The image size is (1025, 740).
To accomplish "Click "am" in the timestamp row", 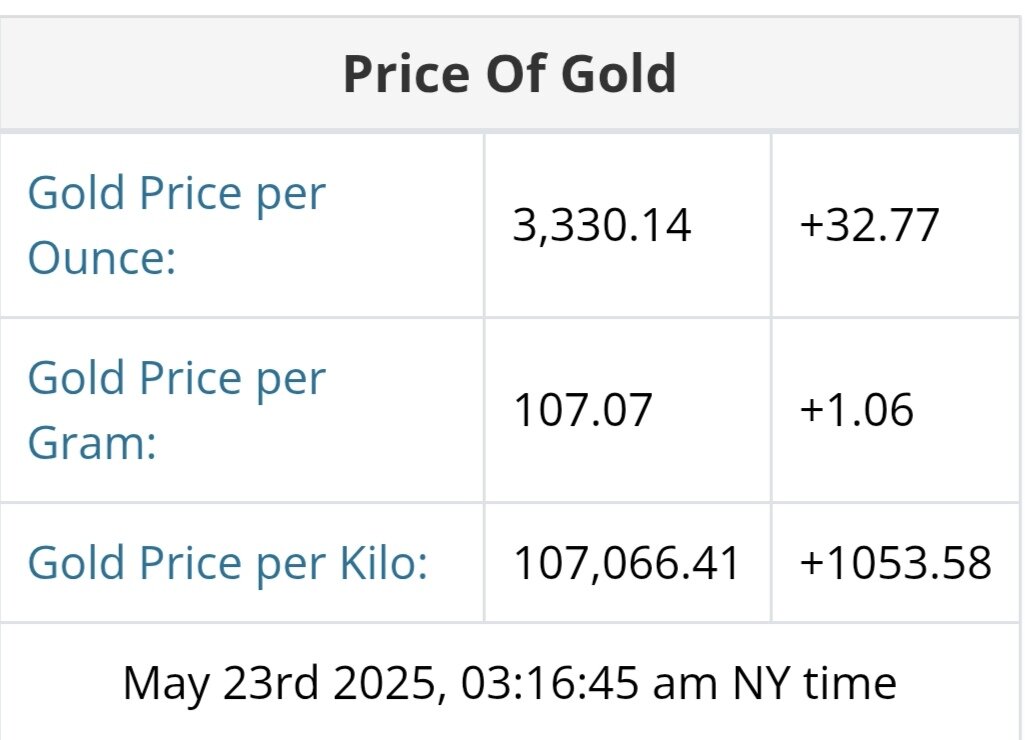I will [x=688, y=683].
